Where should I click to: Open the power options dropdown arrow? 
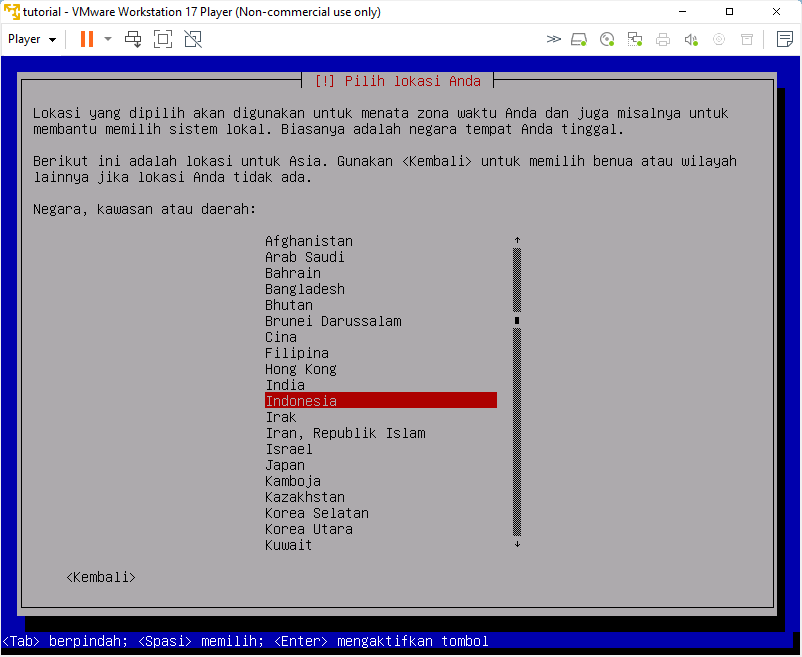(108, 39)
